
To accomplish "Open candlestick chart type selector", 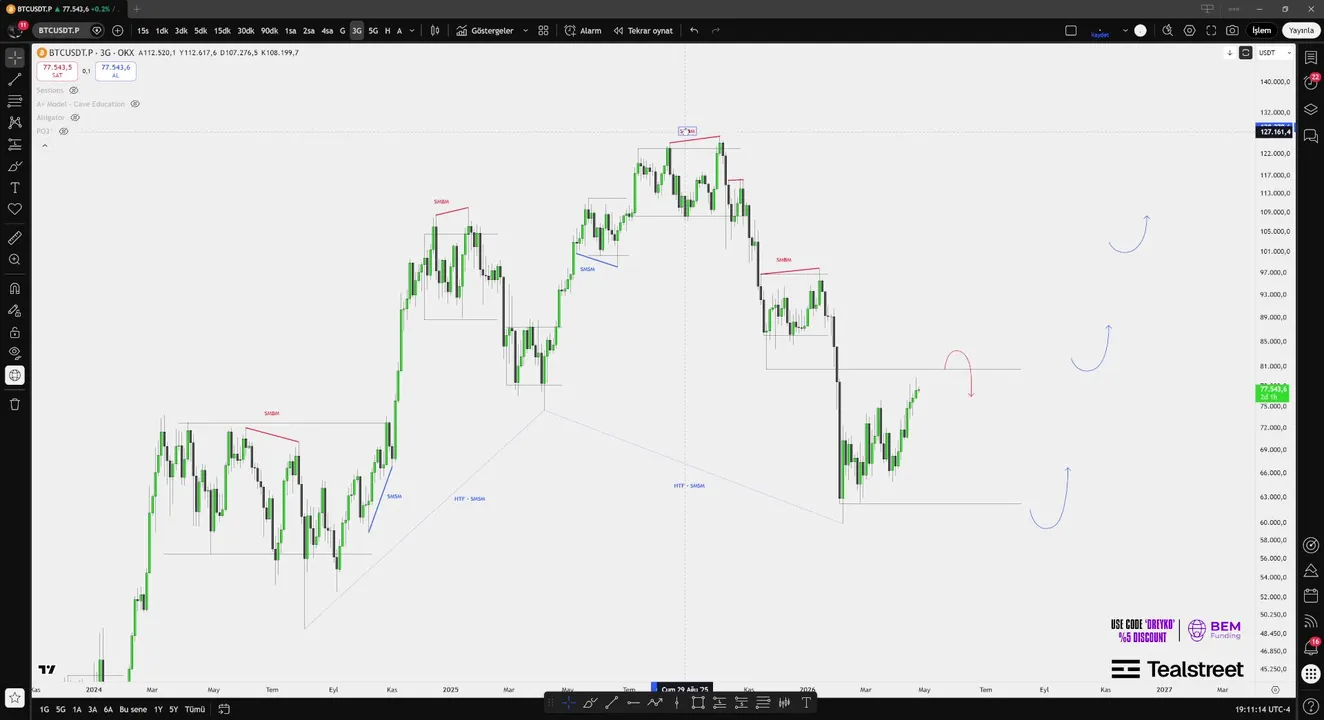I will tap(435, 30).
